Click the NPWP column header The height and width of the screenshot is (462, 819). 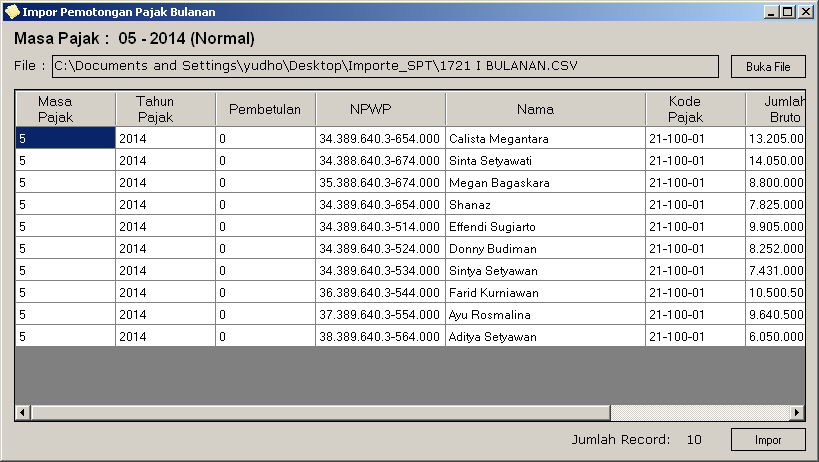point(380,109)
